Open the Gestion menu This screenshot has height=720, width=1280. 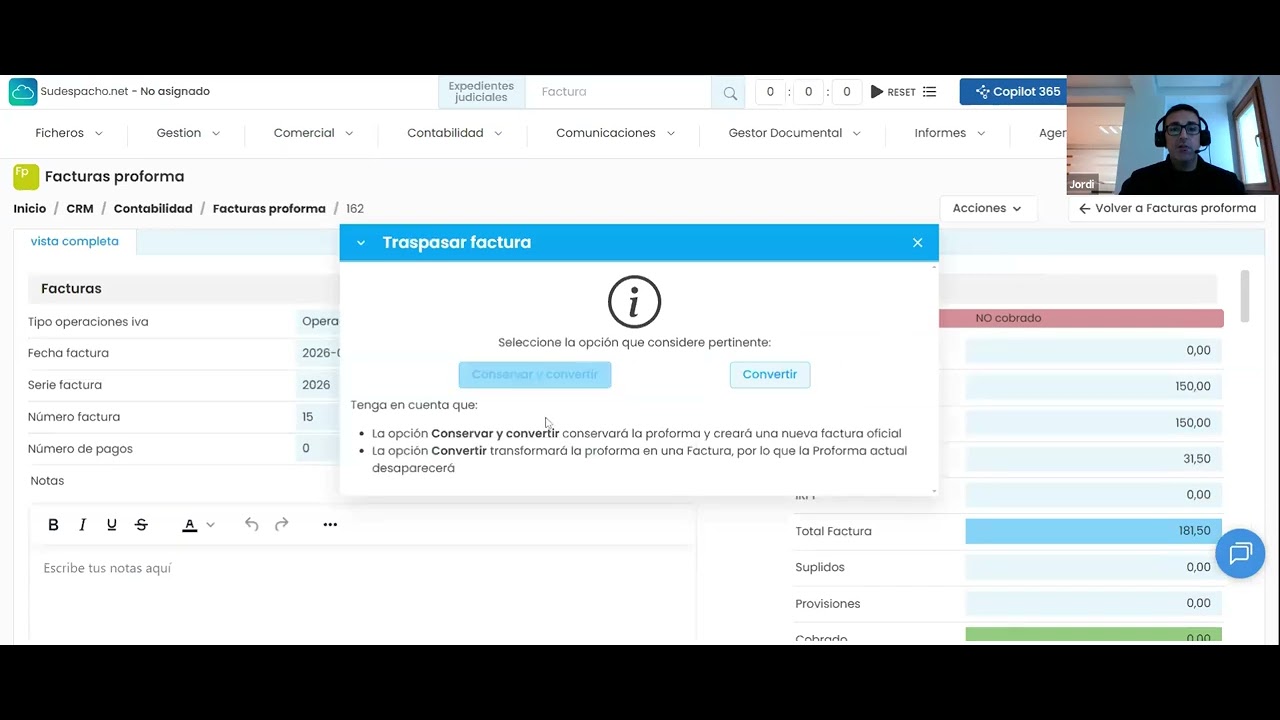(x=188, y=133)
